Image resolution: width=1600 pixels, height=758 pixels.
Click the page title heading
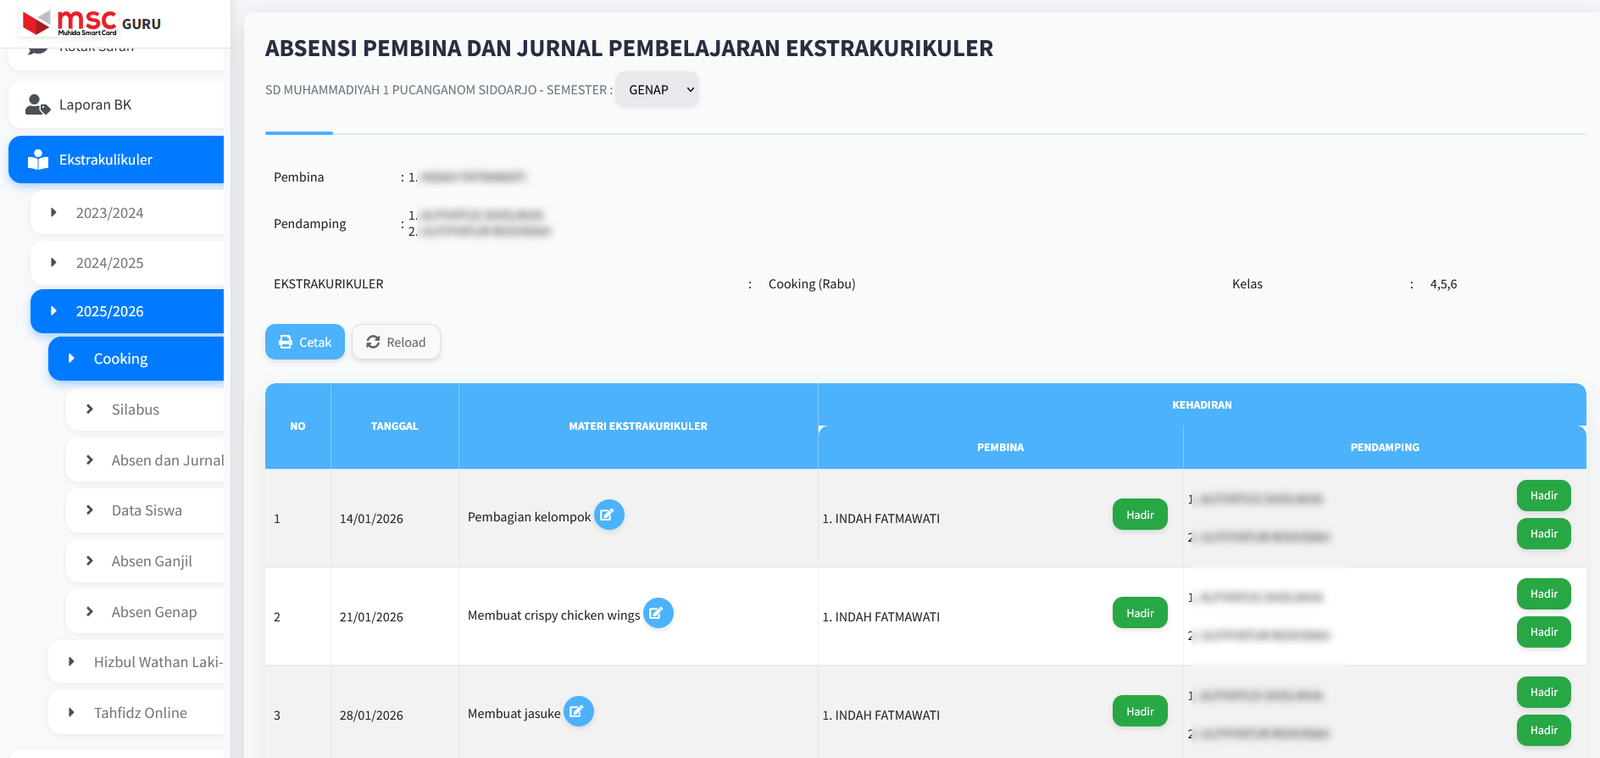point(629,48)
